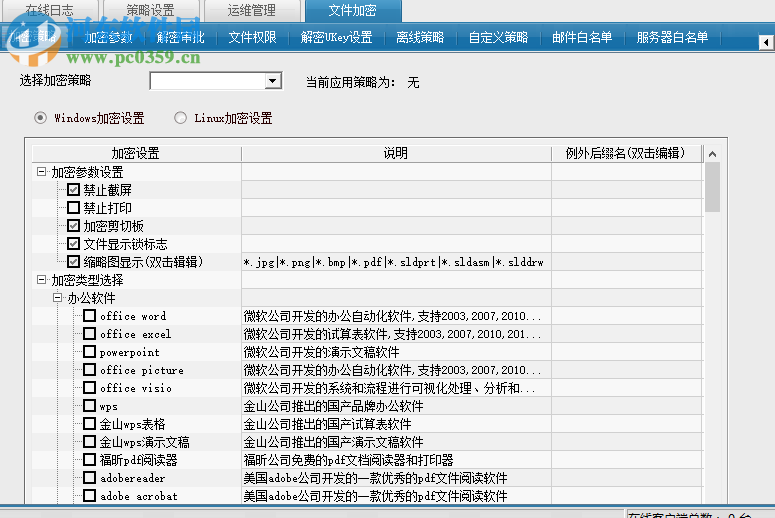Open the 加密参数 sub-tab
Screen dimensions: 775x518
(109, 37)
